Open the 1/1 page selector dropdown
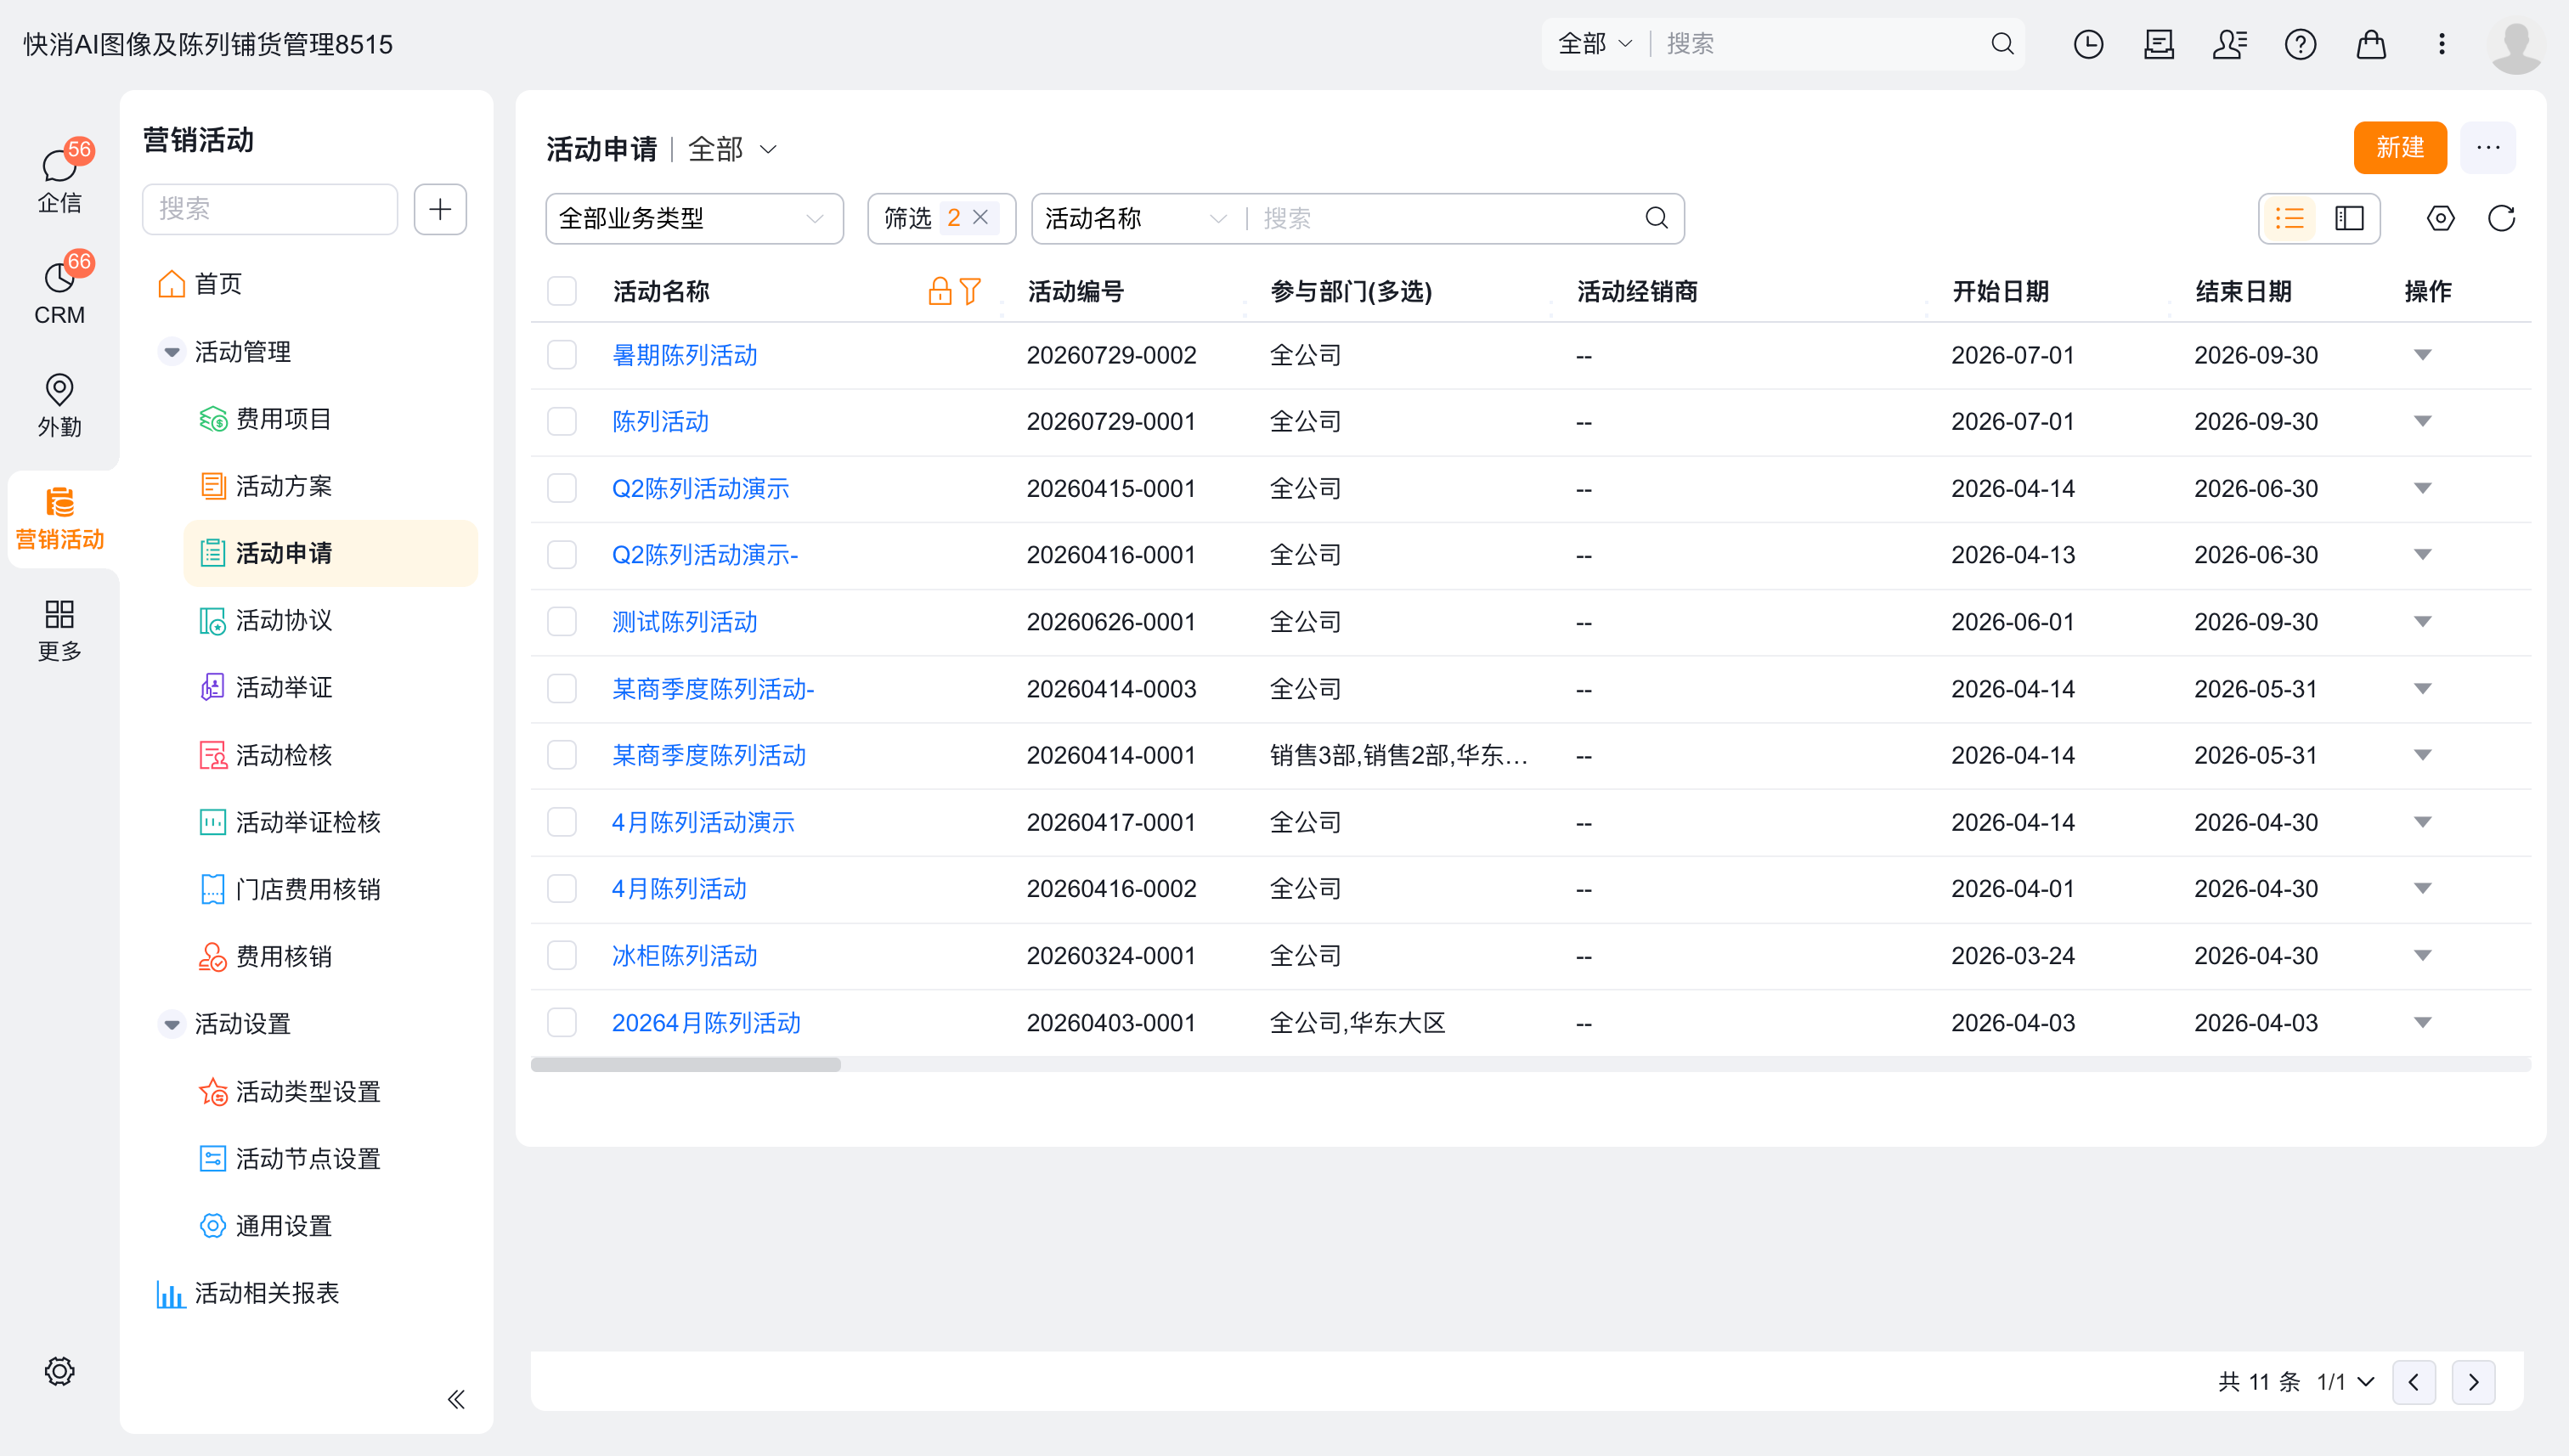The height and width of the screenshot is (1456, 2569). [2345, 1382]
